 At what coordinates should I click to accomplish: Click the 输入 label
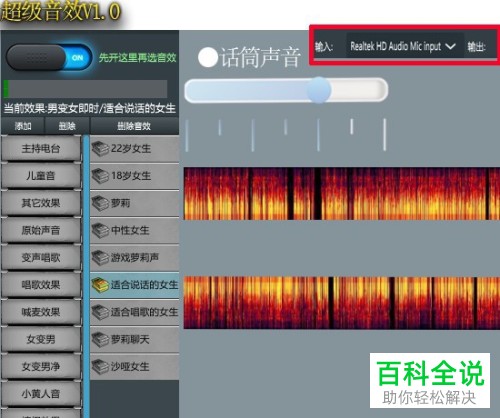(324, 47)
